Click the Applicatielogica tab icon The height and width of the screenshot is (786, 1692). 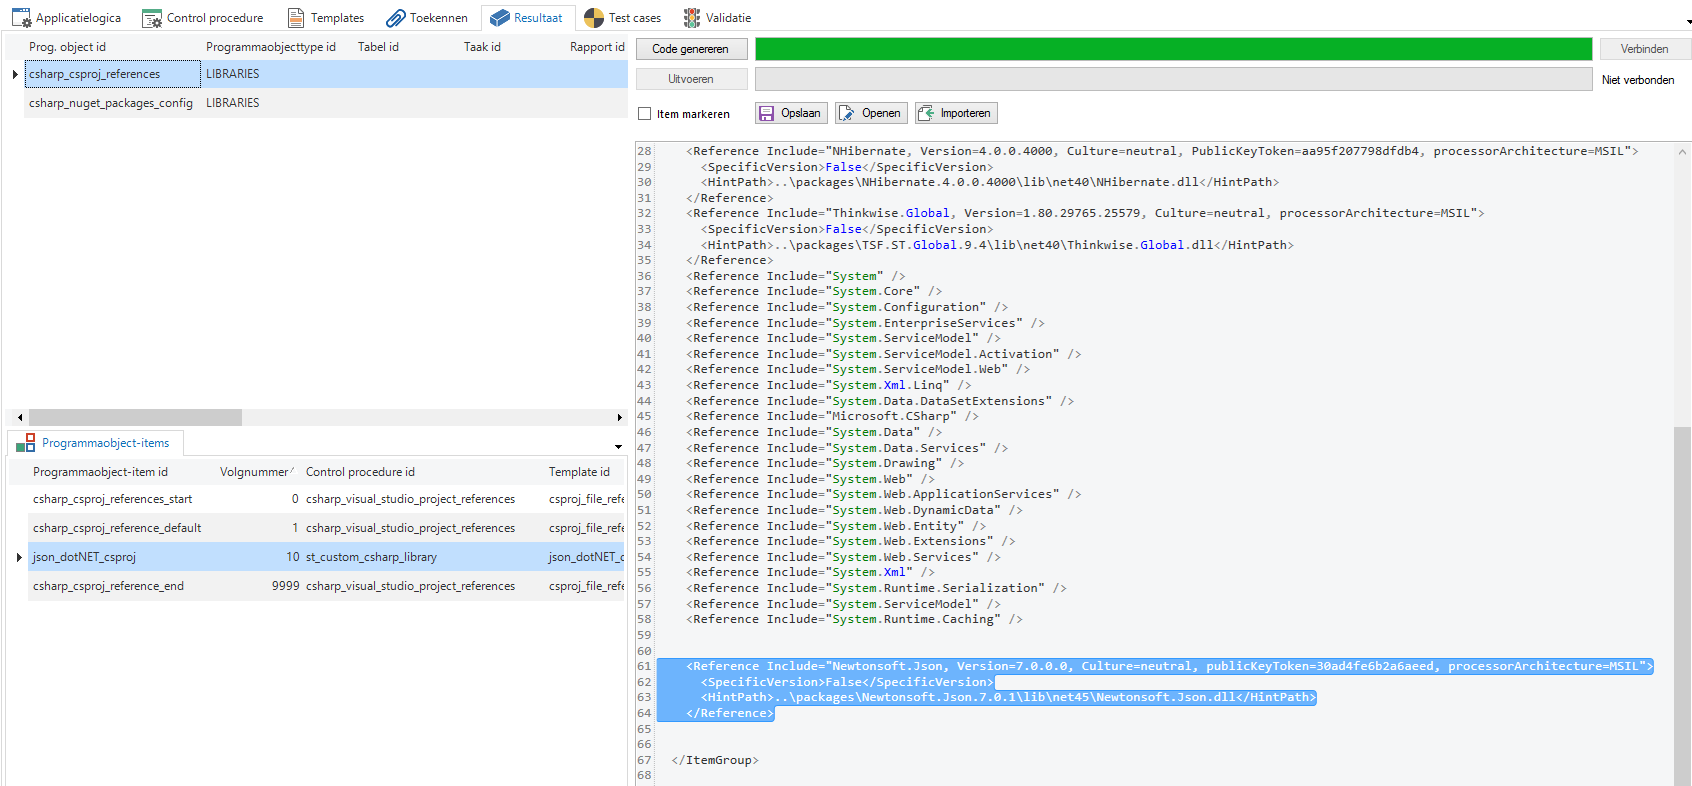coord(21,18)
